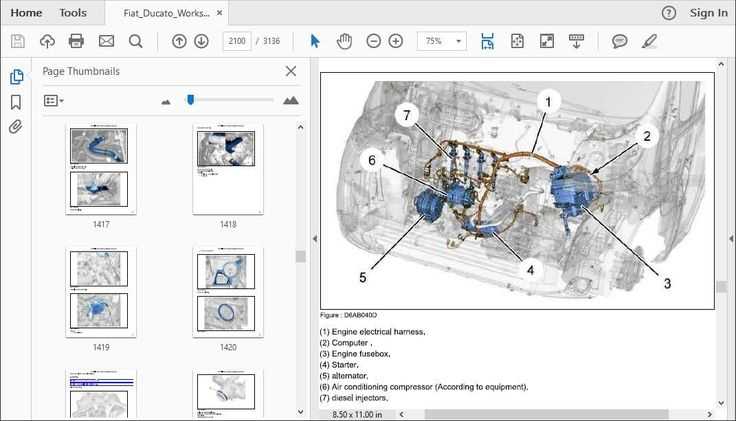736x421 pixels.
Task: Select page thumbnail 1420
Action: coord(228,292)
